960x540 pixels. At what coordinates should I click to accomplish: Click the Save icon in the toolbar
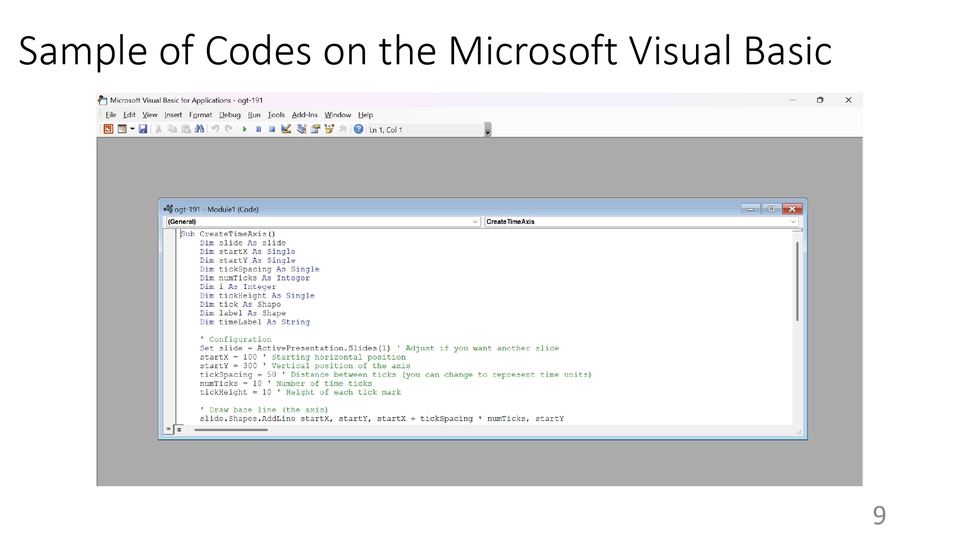point(143,129)
